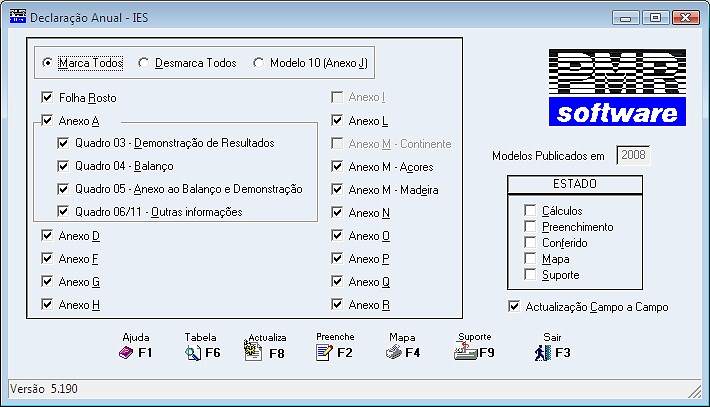Click the ESTADO panel header
710x407 pixels.
pyautogui.click(x=575, y=184)
